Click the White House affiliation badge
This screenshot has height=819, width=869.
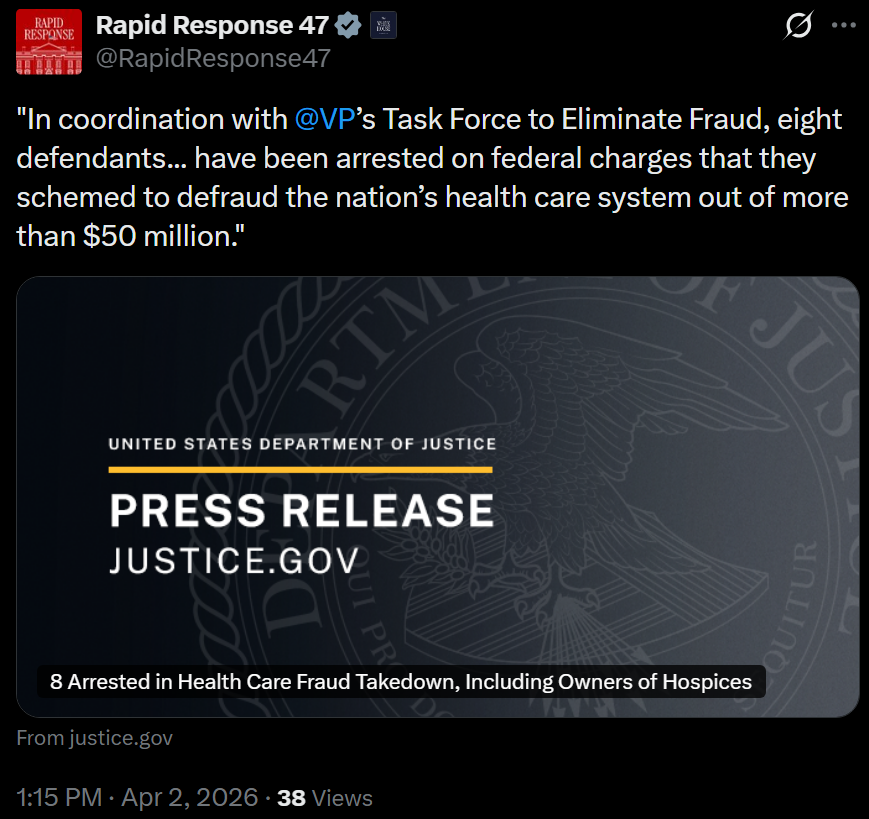click(x=383, y=26)
